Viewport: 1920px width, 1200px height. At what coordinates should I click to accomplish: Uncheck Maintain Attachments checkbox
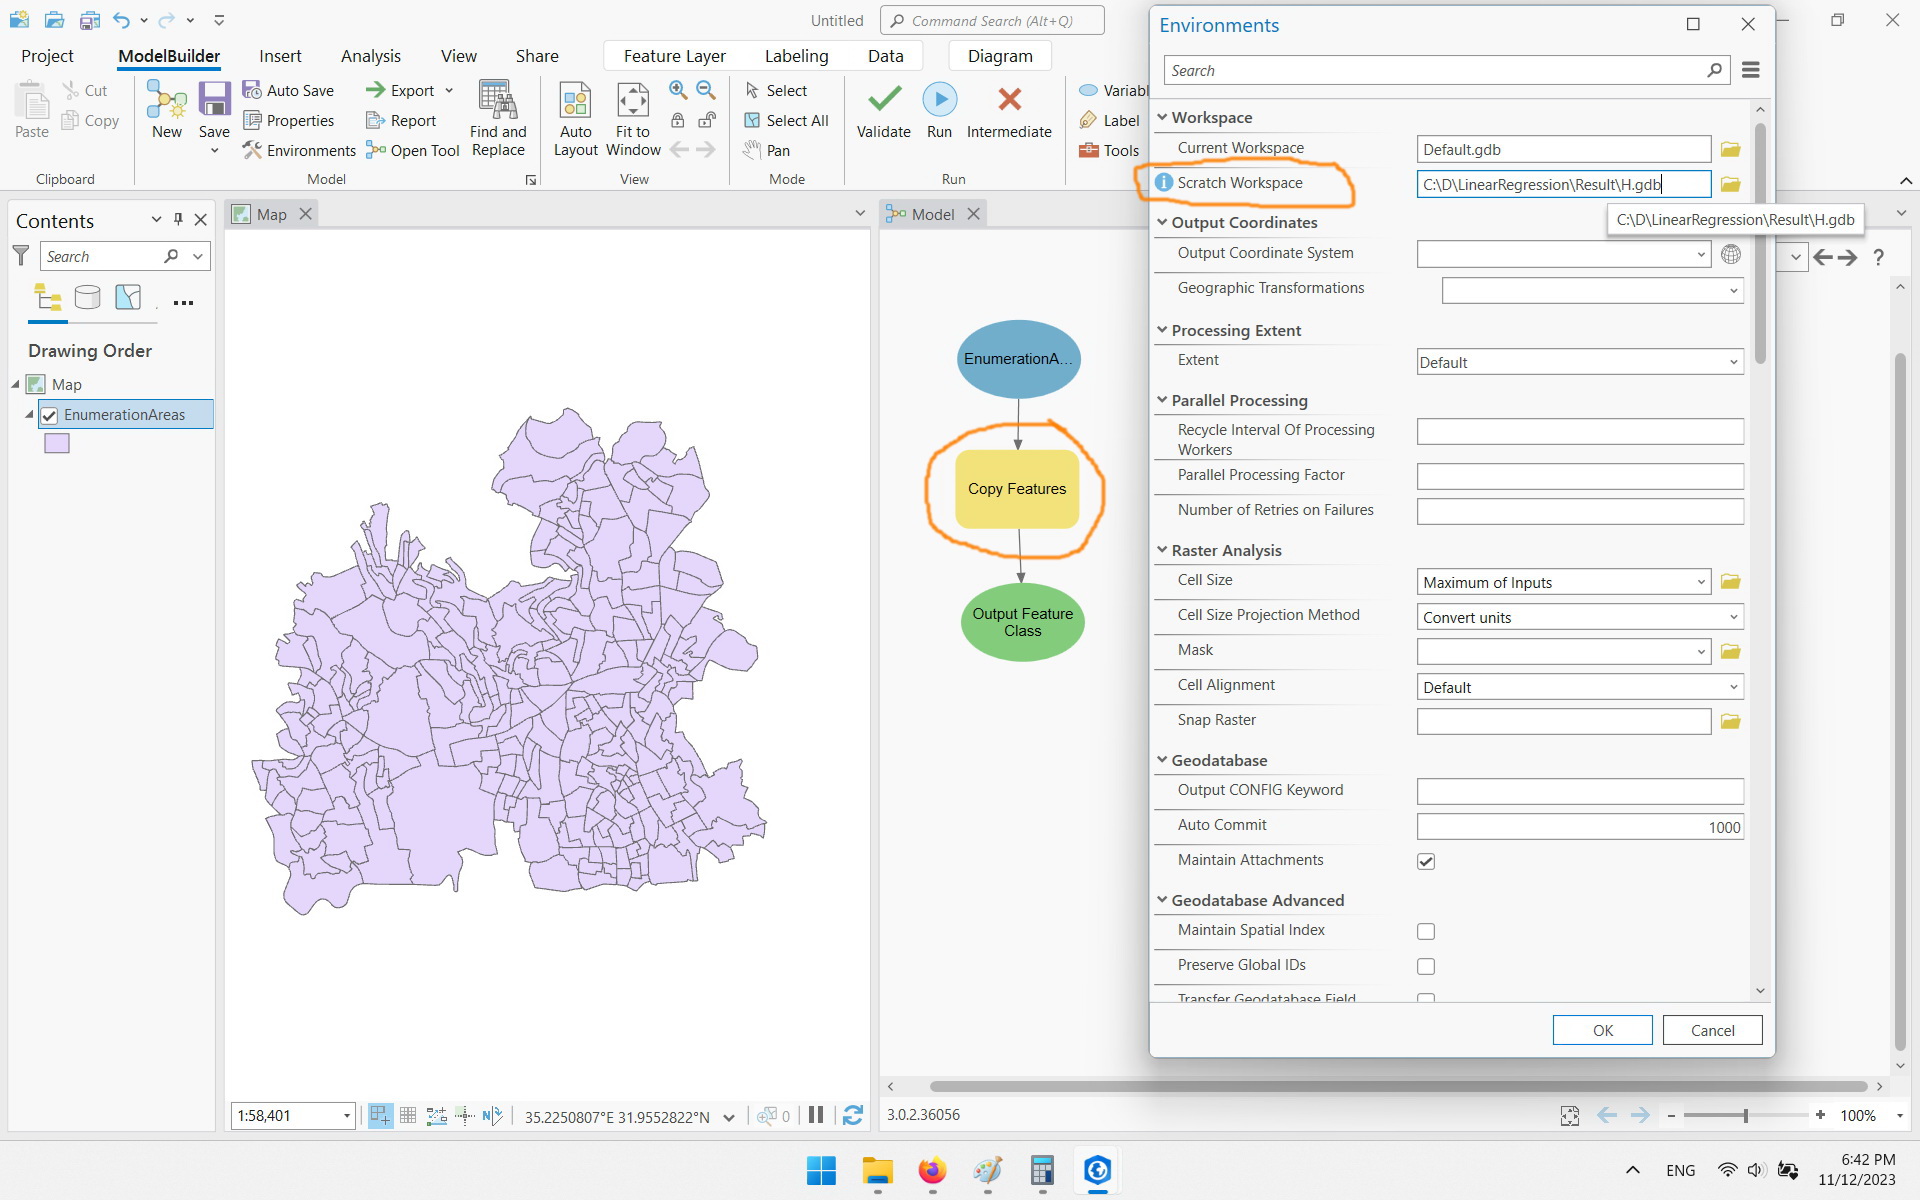click(x=1426, y=861)
